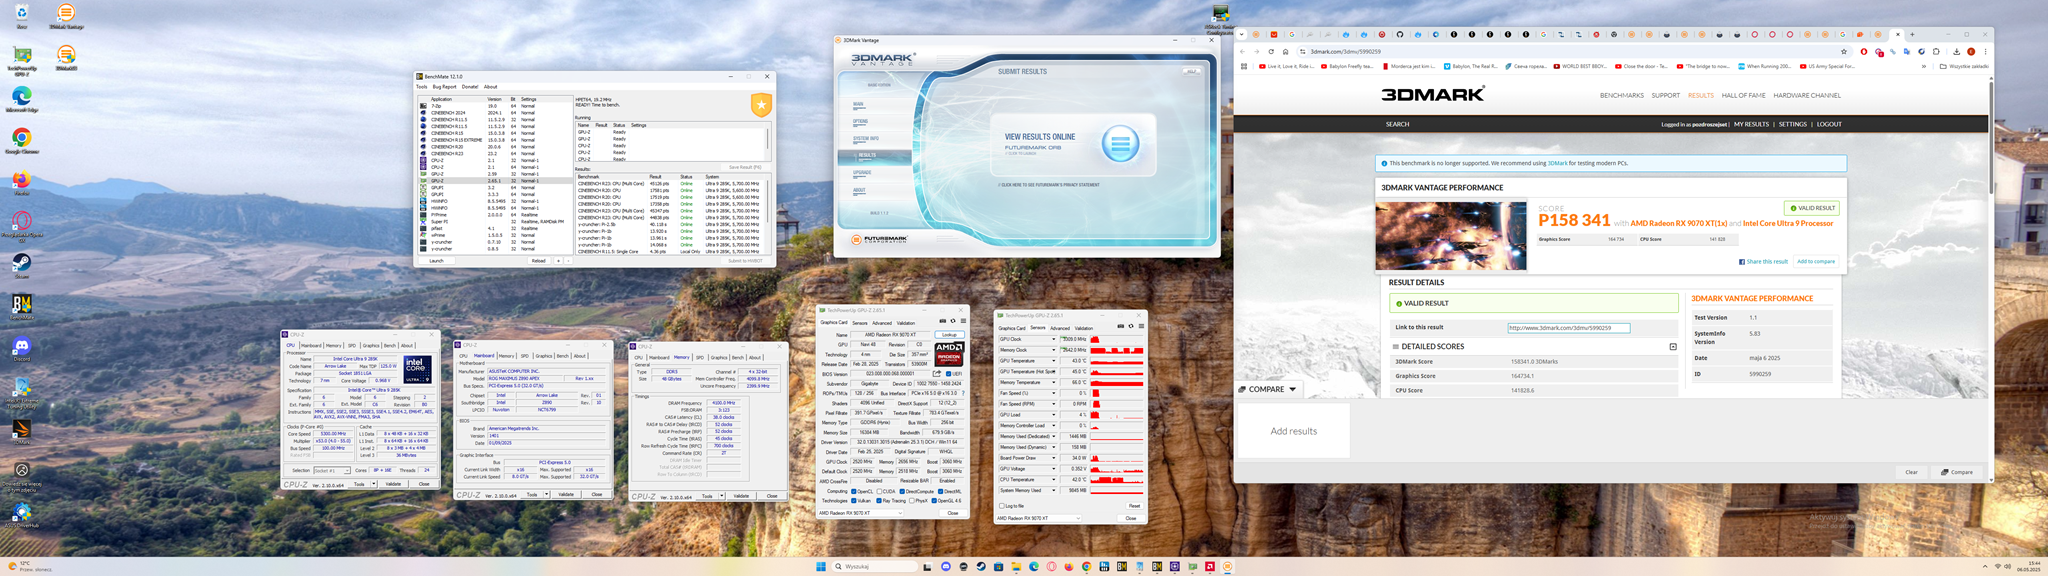
Task: Switch to Advanced tab in GPU-Z Graphics Card window
Action: click(882, 323)
